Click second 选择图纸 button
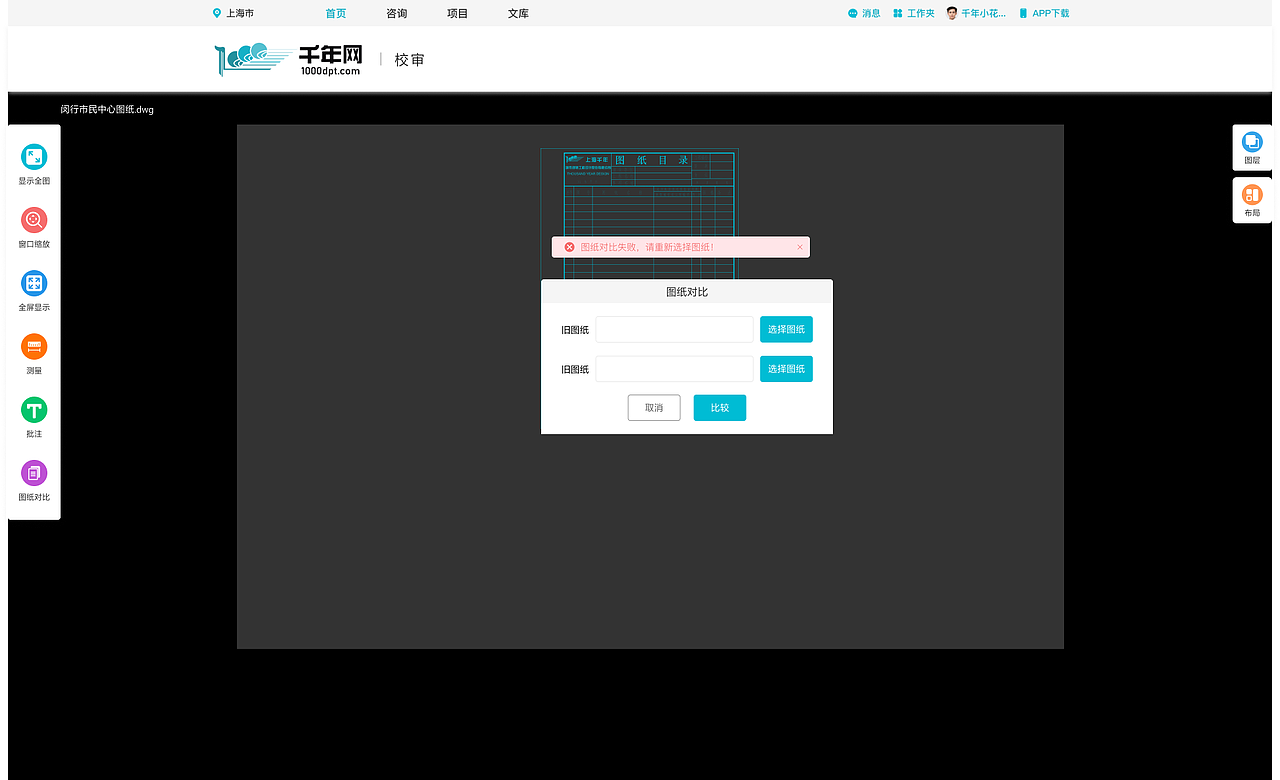1280x780 pixels. 786,369
